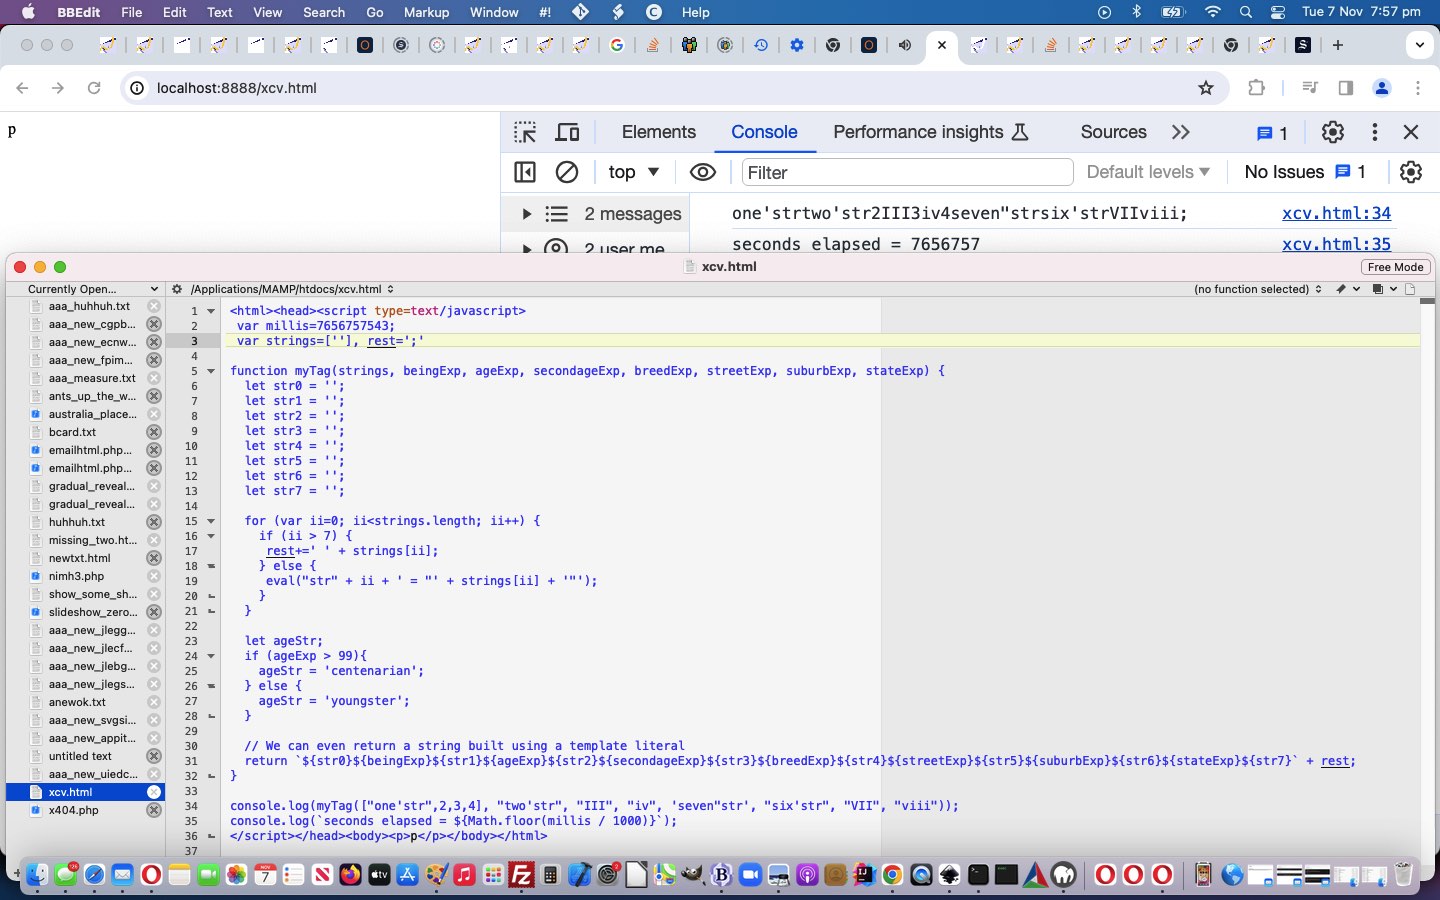Open the Search menu
This screenshot has width=1440, height=900.
(324, 12)
